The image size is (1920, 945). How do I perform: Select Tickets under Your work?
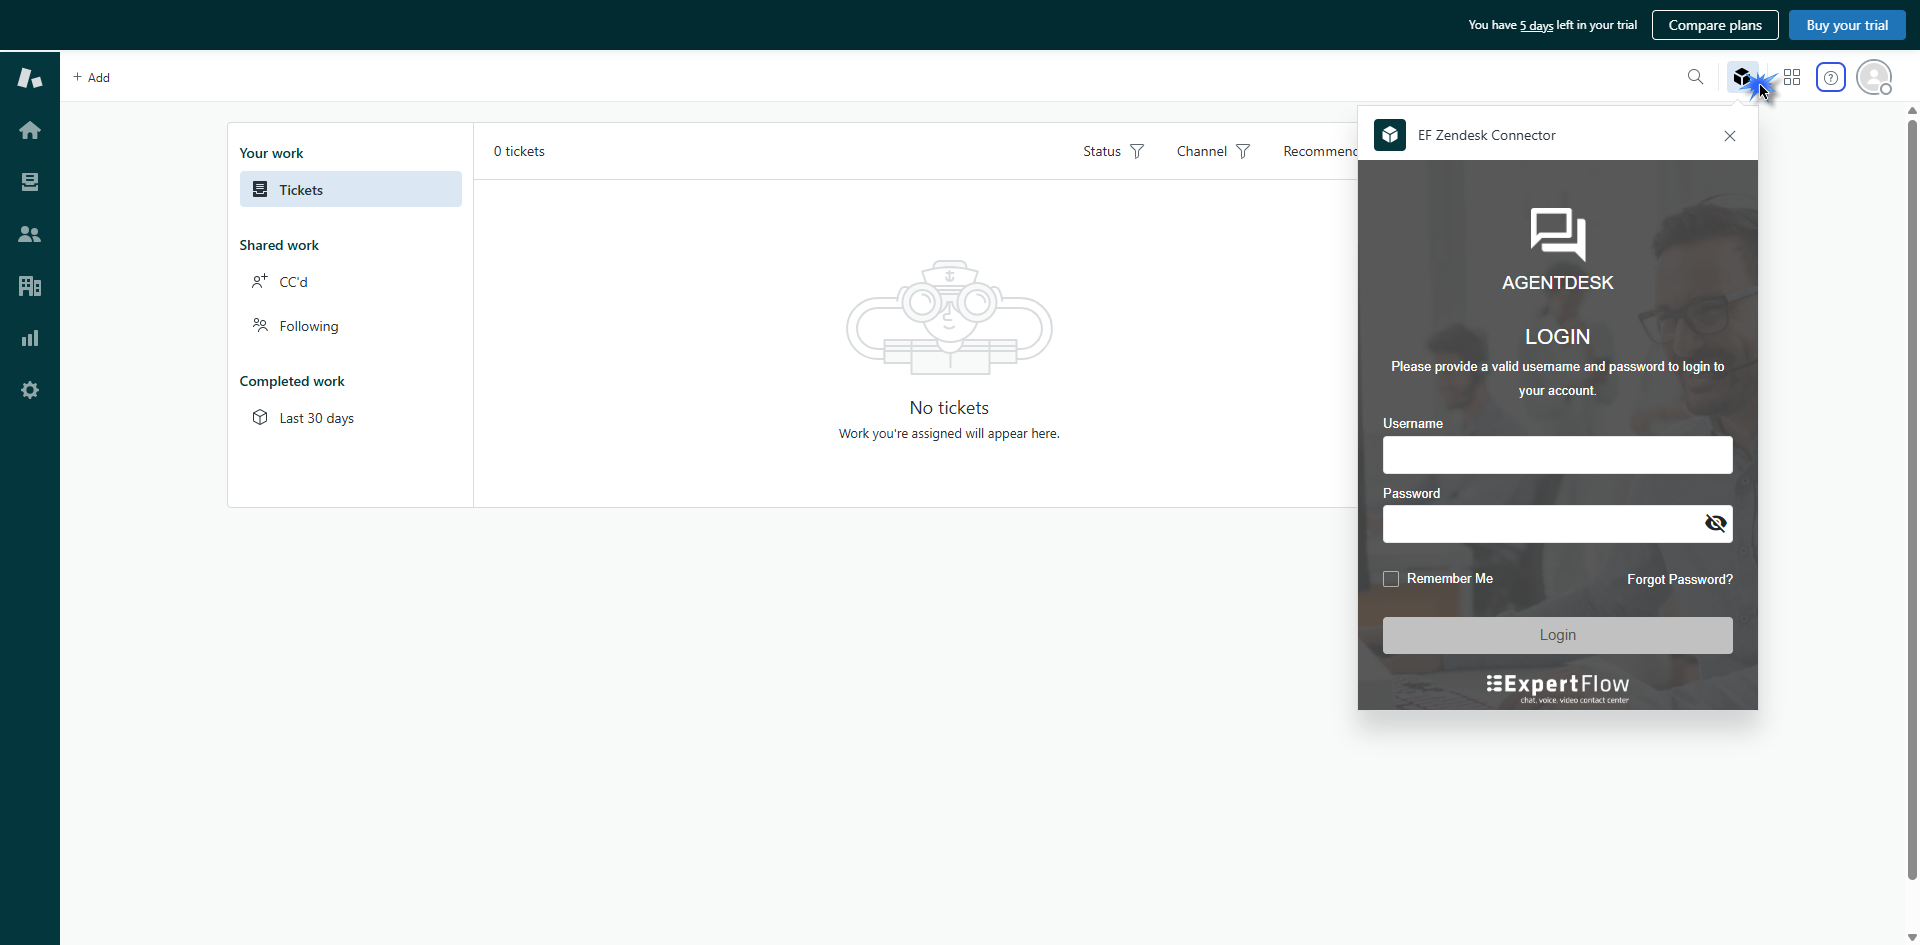tap(350, 190)
